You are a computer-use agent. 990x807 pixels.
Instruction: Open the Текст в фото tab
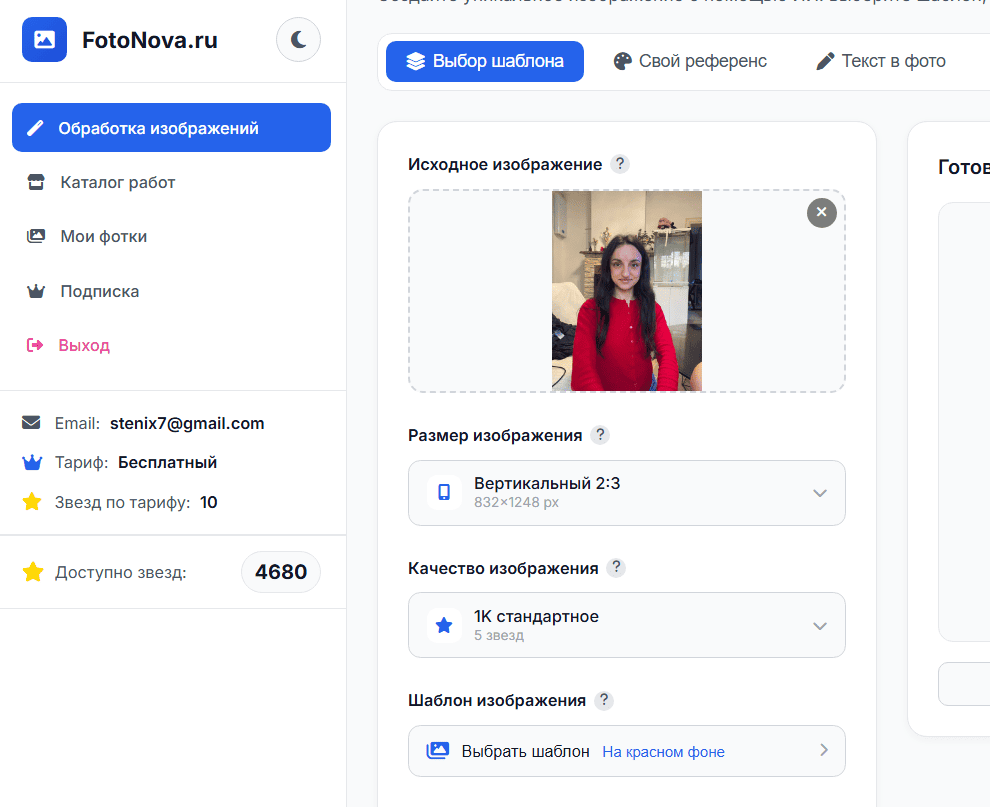click(881, 61)
